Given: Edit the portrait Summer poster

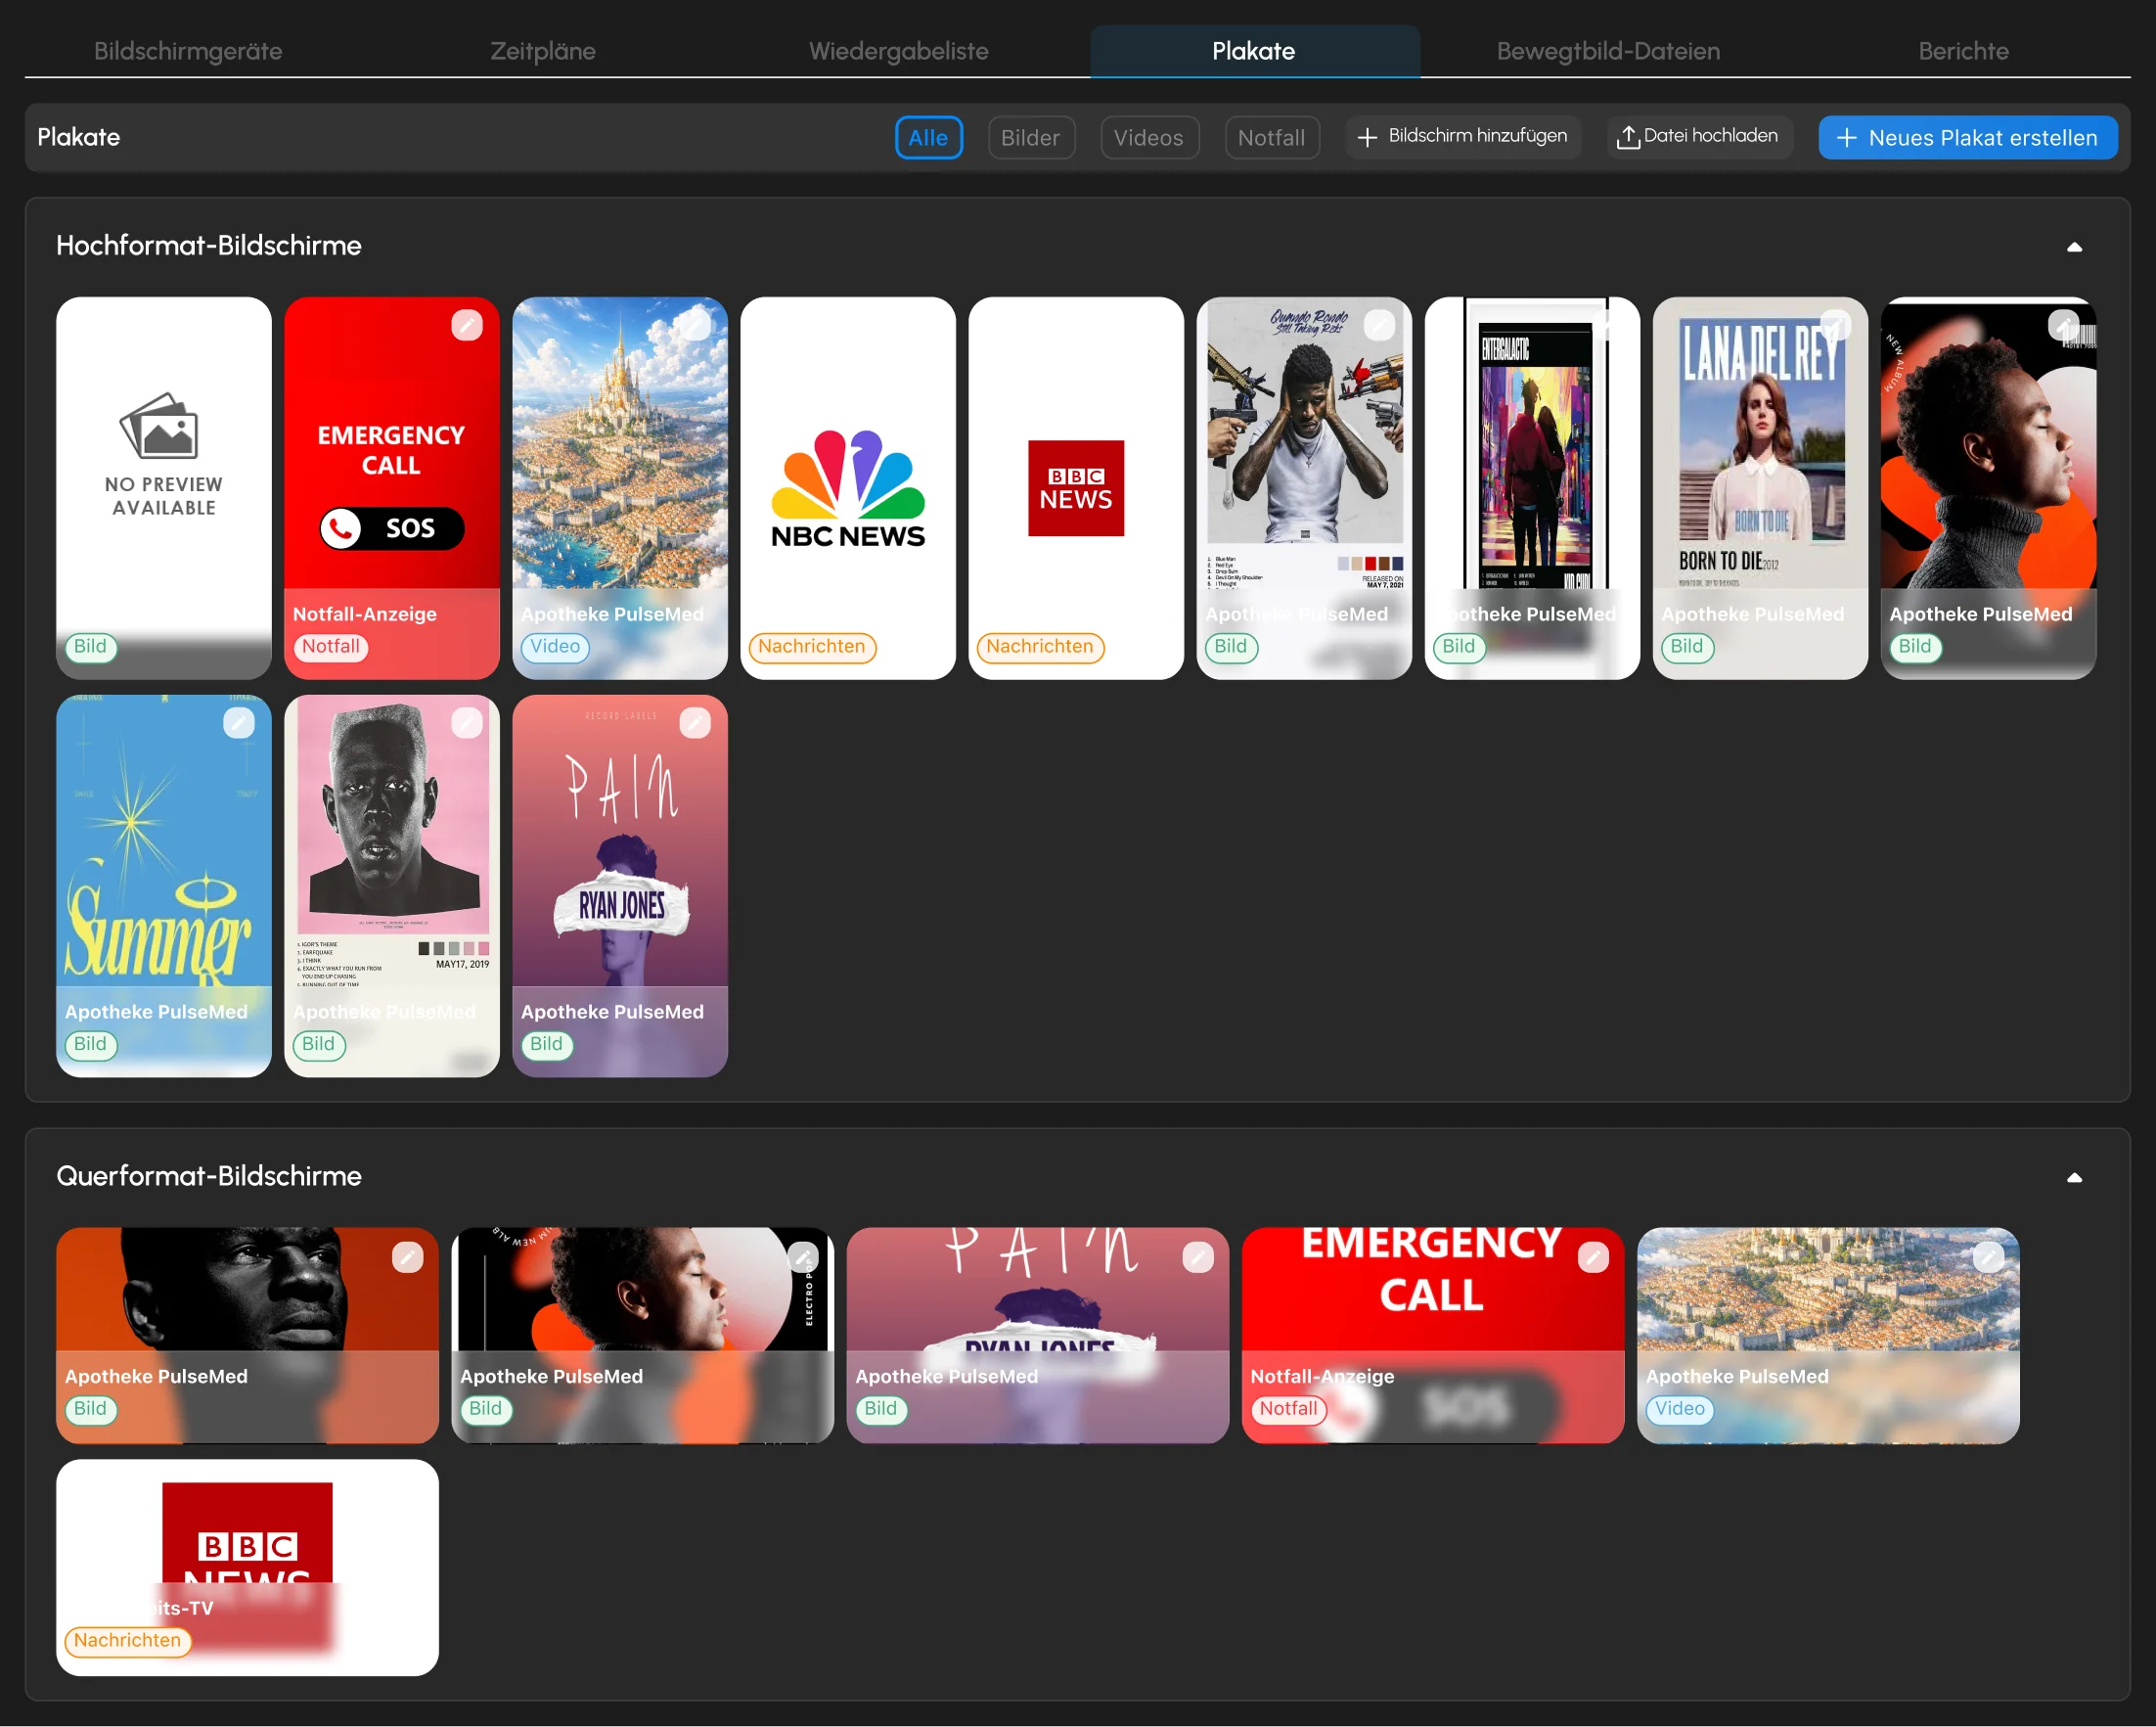Looking at the screenshot, I should coord(238,723).
